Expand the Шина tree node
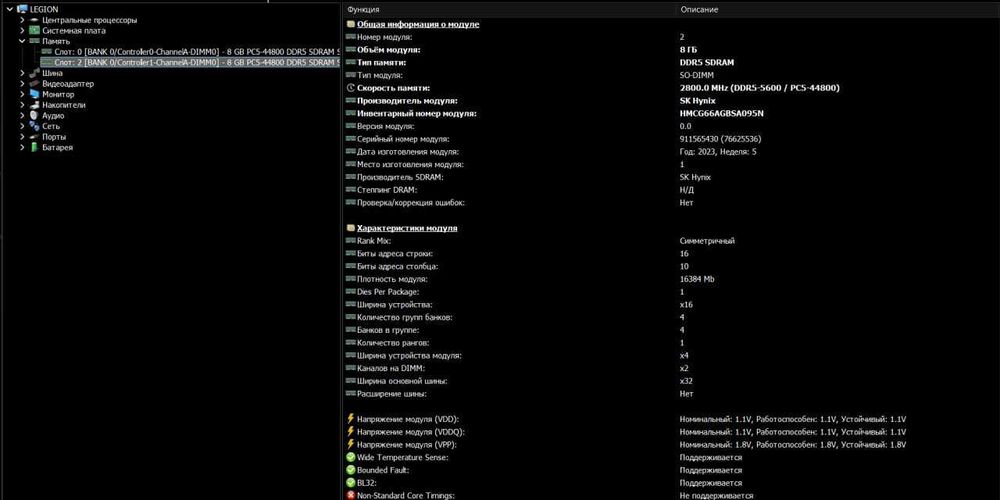The width and height of the screenshot is (1000, 500). click(x=22, y=73)
